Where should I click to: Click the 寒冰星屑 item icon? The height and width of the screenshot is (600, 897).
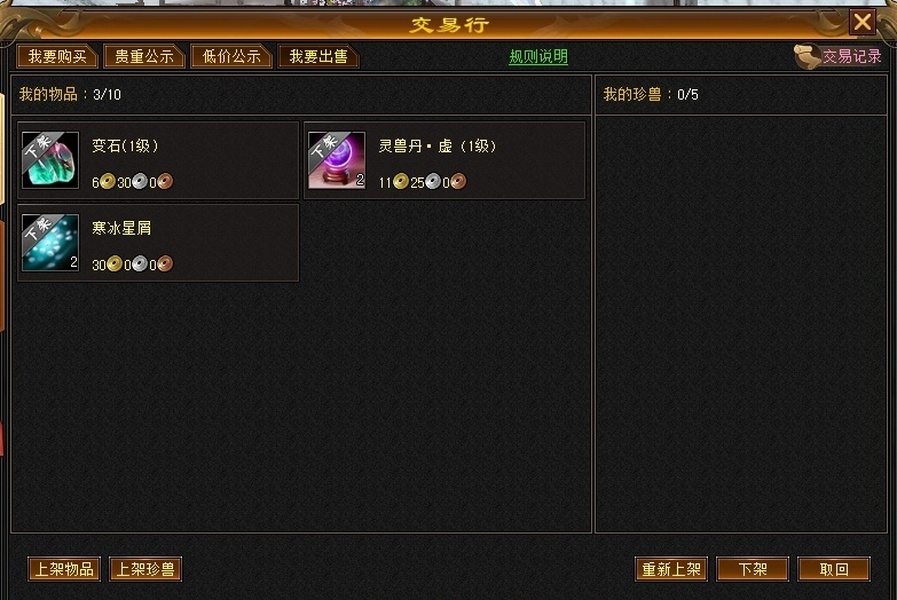50,243
